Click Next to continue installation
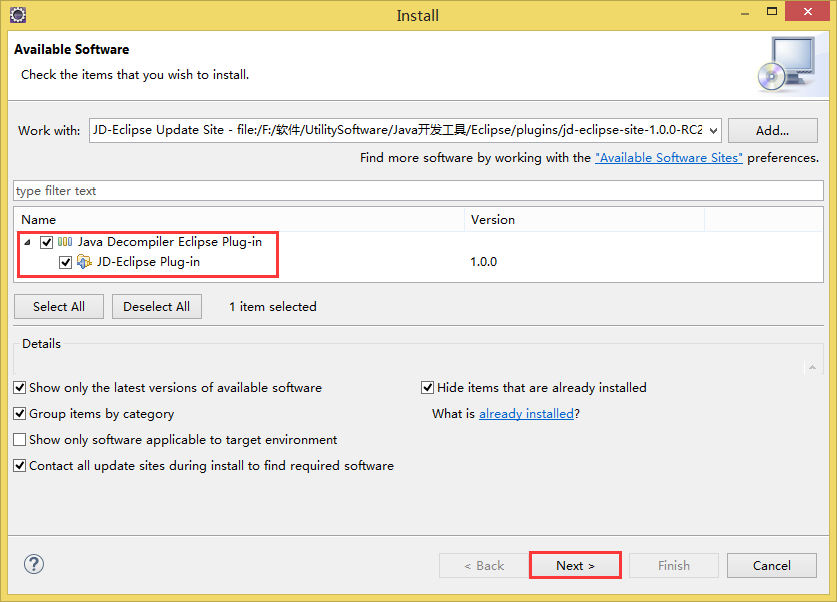837x602 pixels. (x=575, y=565)
